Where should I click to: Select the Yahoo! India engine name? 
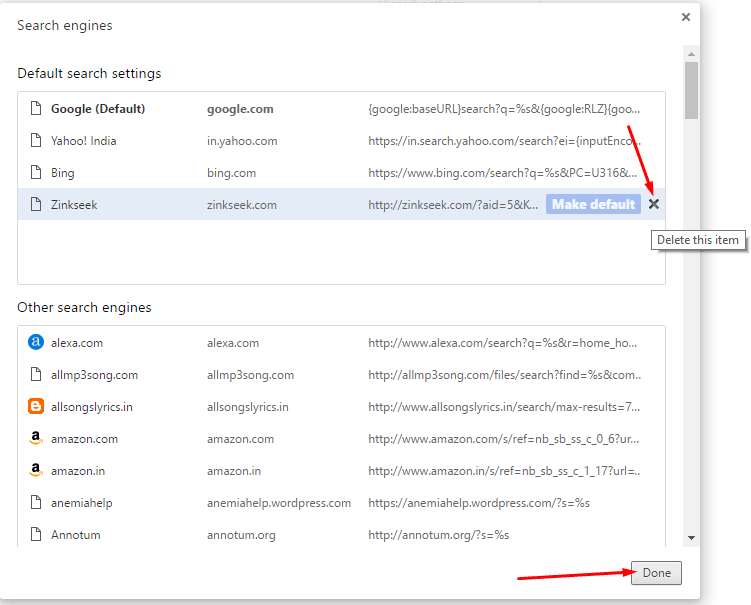pyautogui.click(x=83, y=141)
